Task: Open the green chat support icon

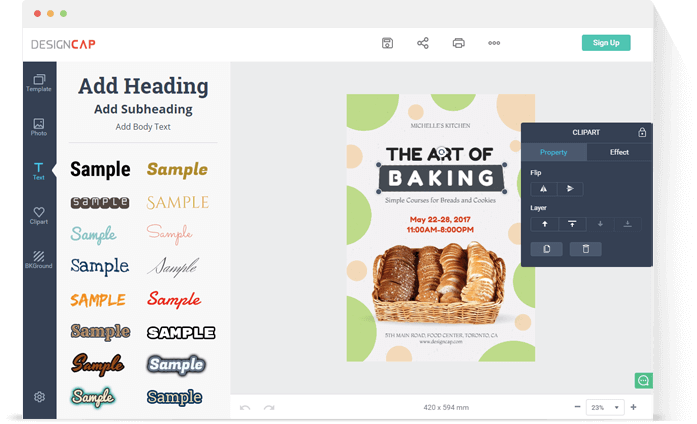Action: coord(643,380)
